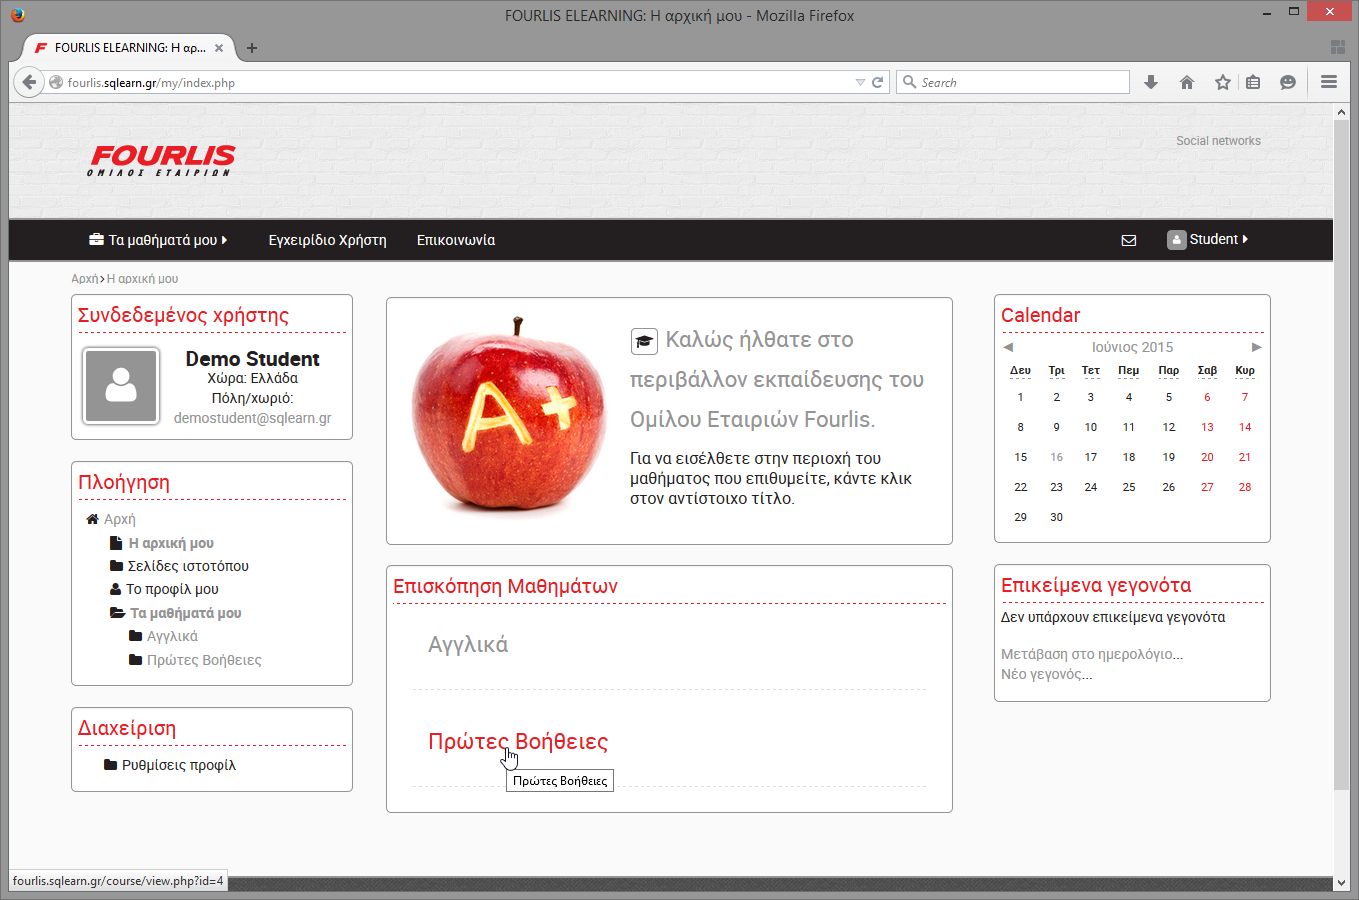Screen dimensions: 1359x900
Task: Bookmark this page with the star icon
Action: [x=1222, y=82]
